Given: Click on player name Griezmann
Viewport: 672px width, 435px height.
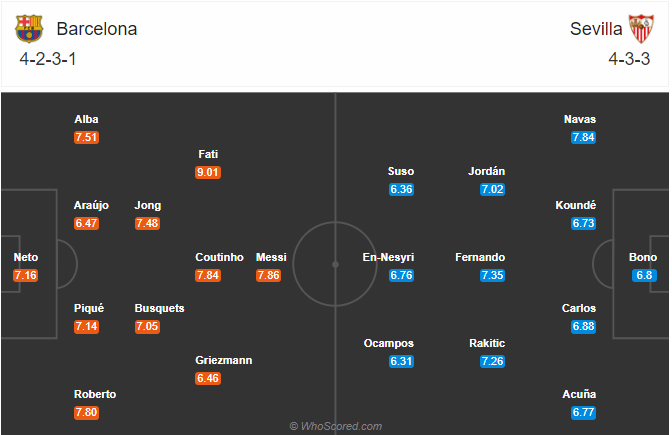Looking at the screenshot, I should point(224,360).
